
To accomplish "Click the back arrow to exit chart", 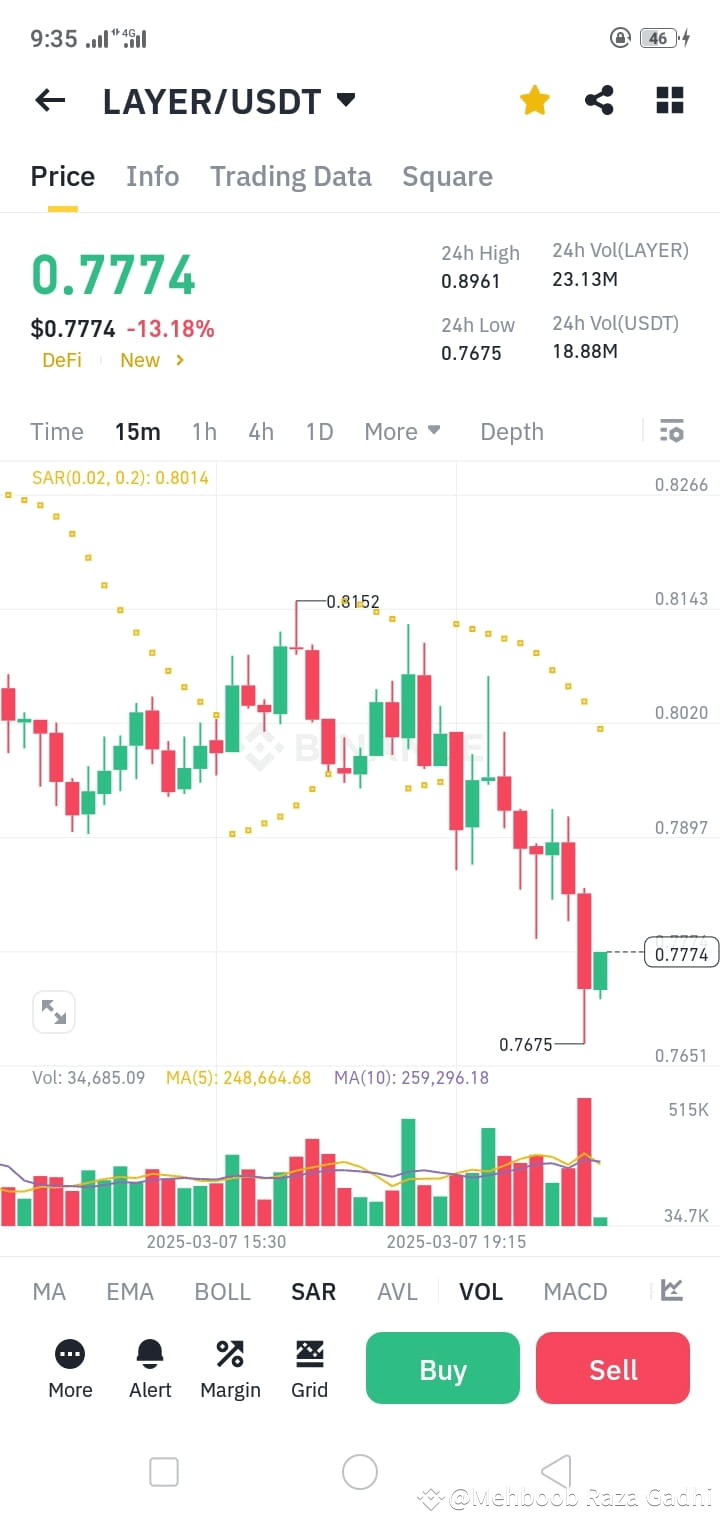I will pyautogui.click(x=49, y=100).
